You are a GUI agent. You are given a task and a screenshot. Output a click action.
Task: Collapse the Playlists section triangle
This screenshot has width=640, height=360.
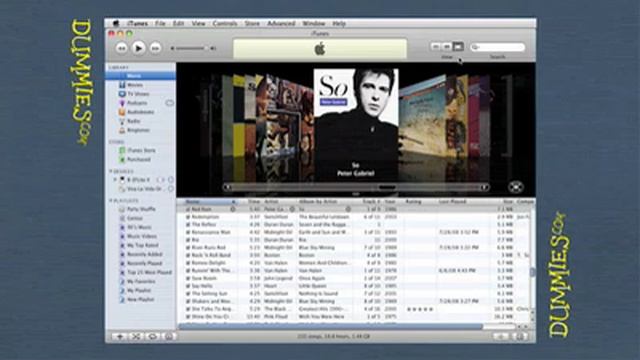pyautogui.click(x=111, y=201)
